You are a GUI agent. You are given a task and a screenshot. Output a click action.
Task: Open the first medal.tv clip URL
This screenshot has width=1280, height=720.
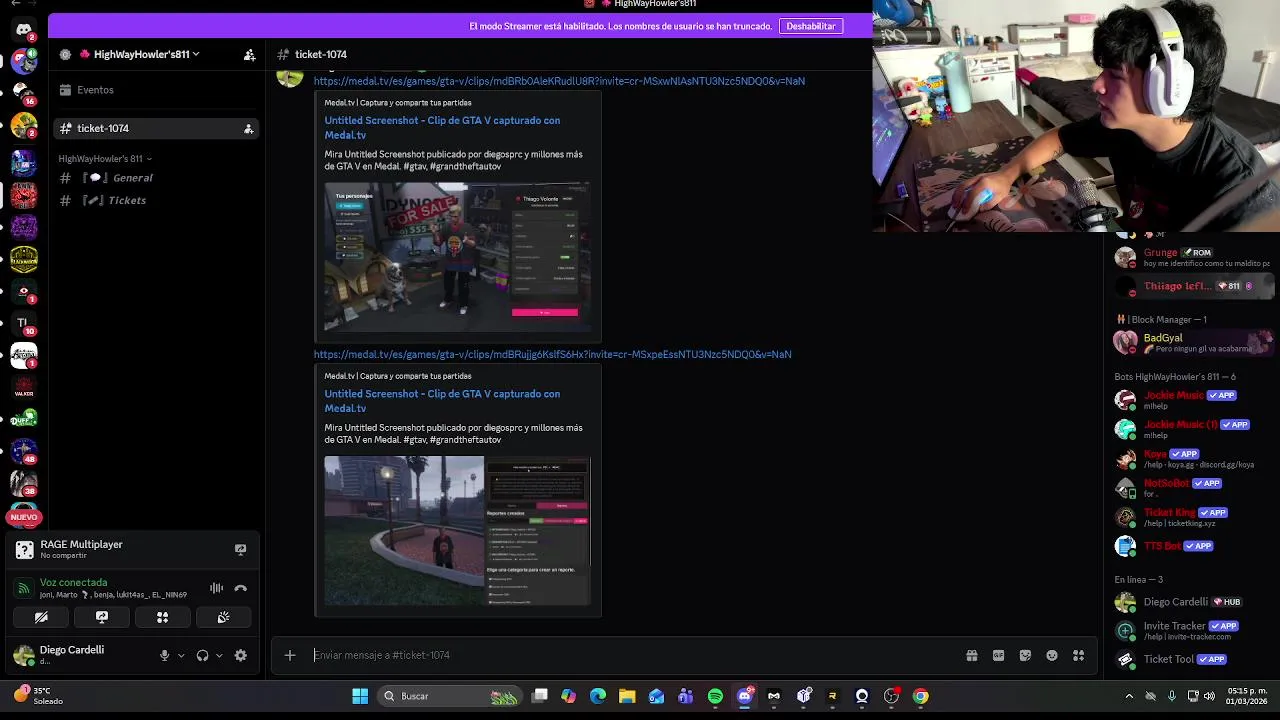[x=559, y=81]
